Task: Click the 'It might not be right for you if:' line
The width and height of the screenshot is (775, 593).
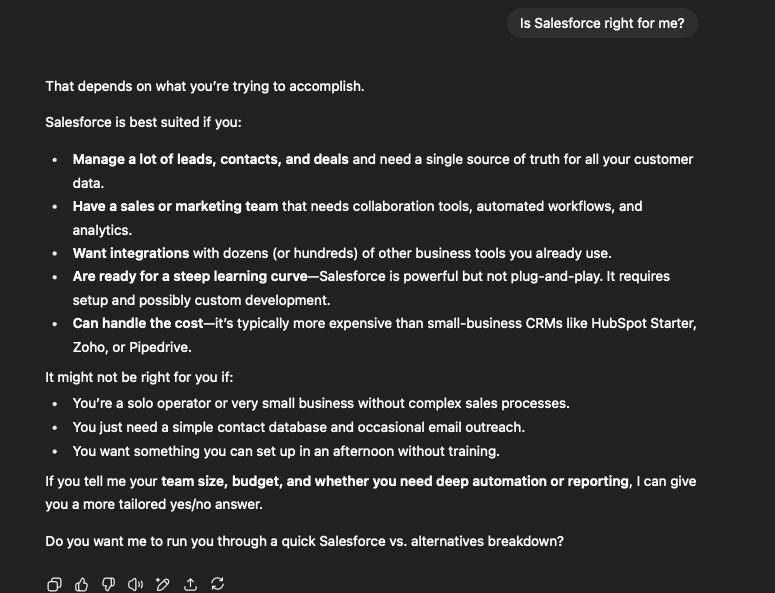Action: 139,378
